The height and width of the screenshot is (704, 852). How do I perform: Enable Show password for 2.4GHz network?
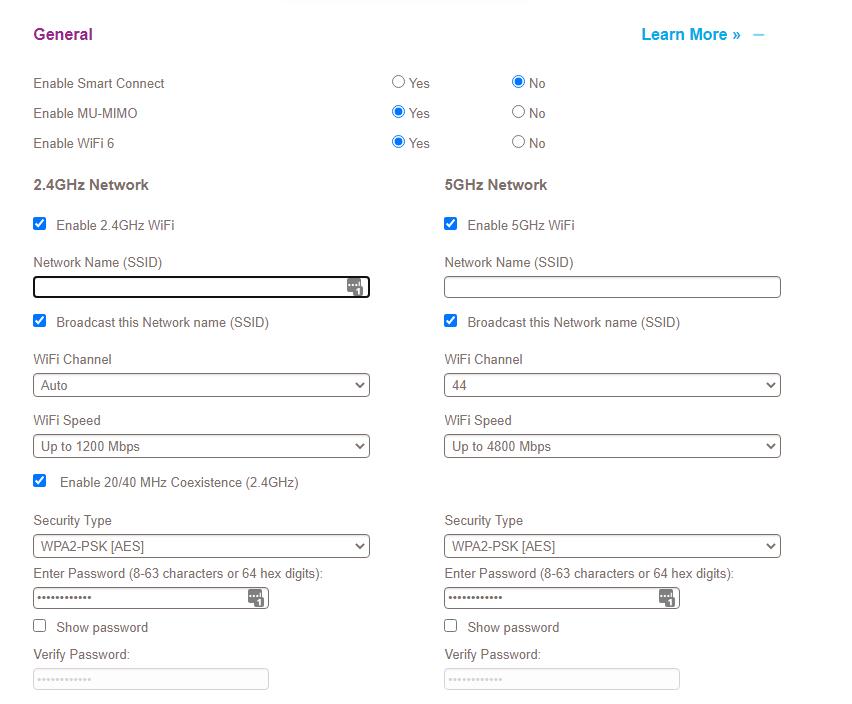point(40,626)
